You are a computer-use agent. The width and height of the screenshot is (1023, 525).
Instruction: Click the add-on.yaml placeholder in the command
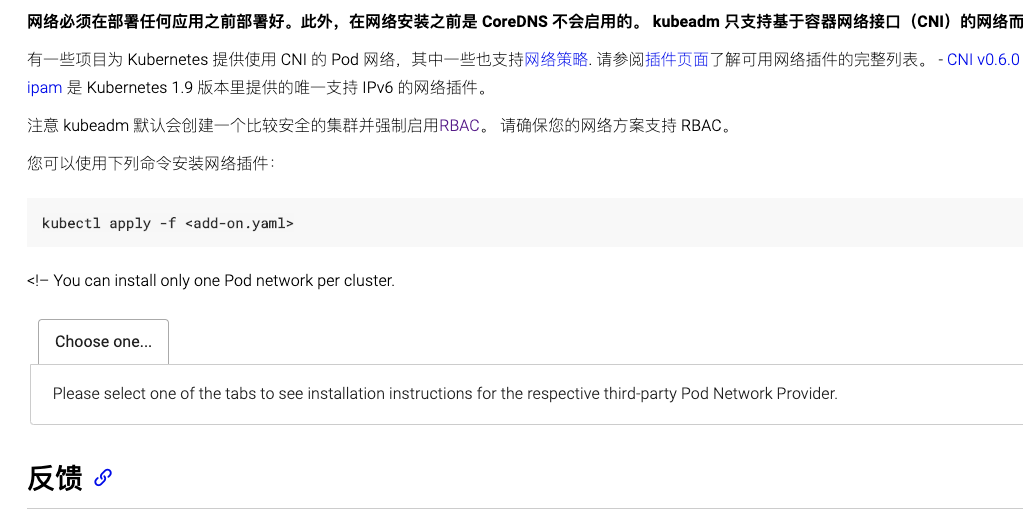(239, 223)
